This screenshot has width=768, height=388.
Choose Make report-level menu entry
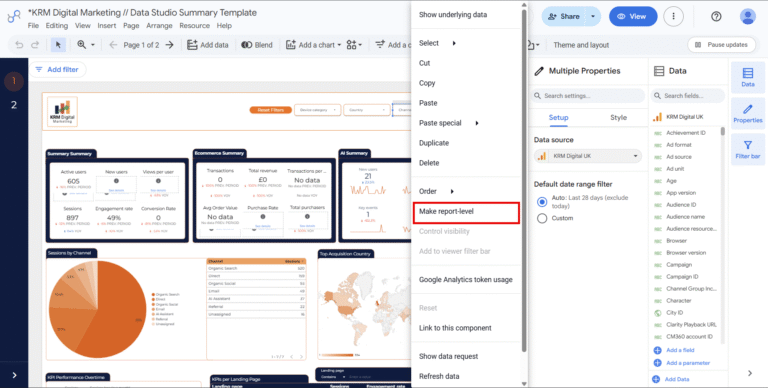[x=465, y=212]
